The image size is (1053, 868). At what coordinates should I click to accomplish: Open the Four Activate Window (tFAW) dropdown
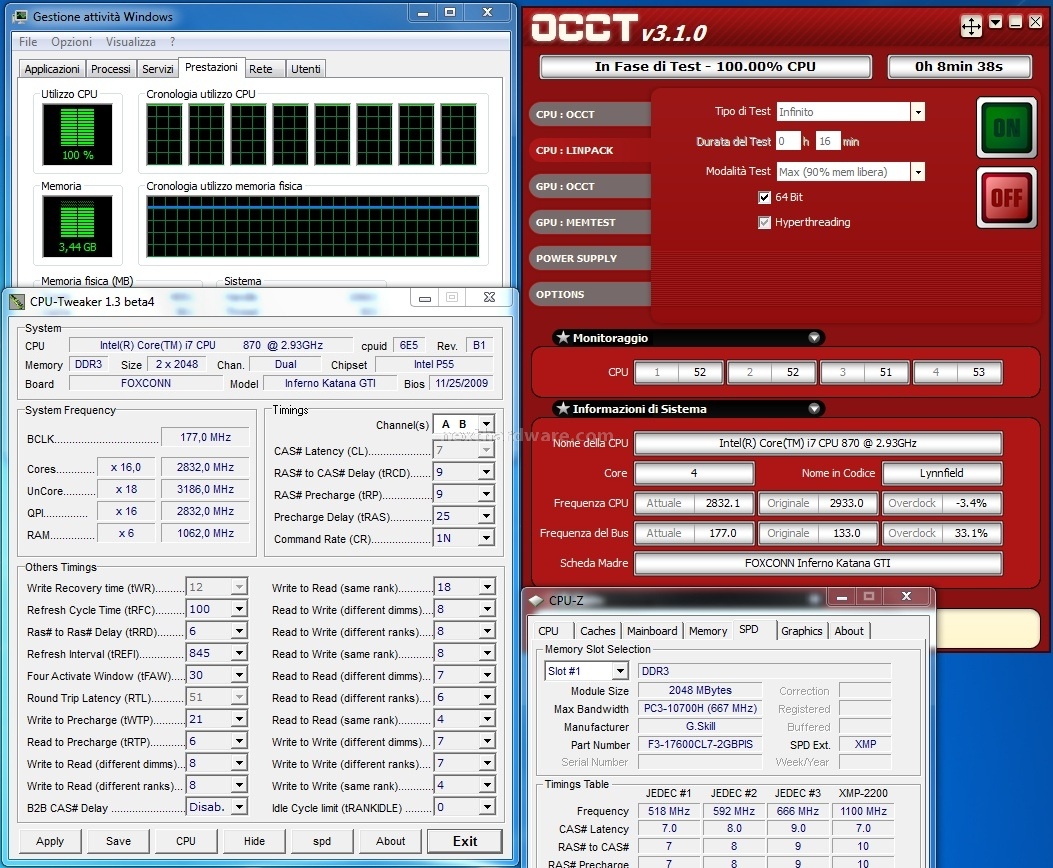point(239,675)
